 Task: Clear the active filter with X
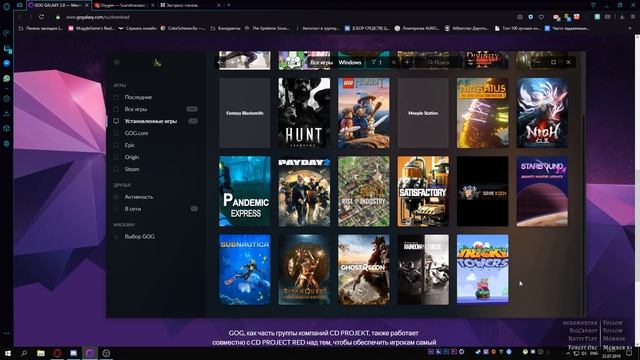click(x=394, y=62)
